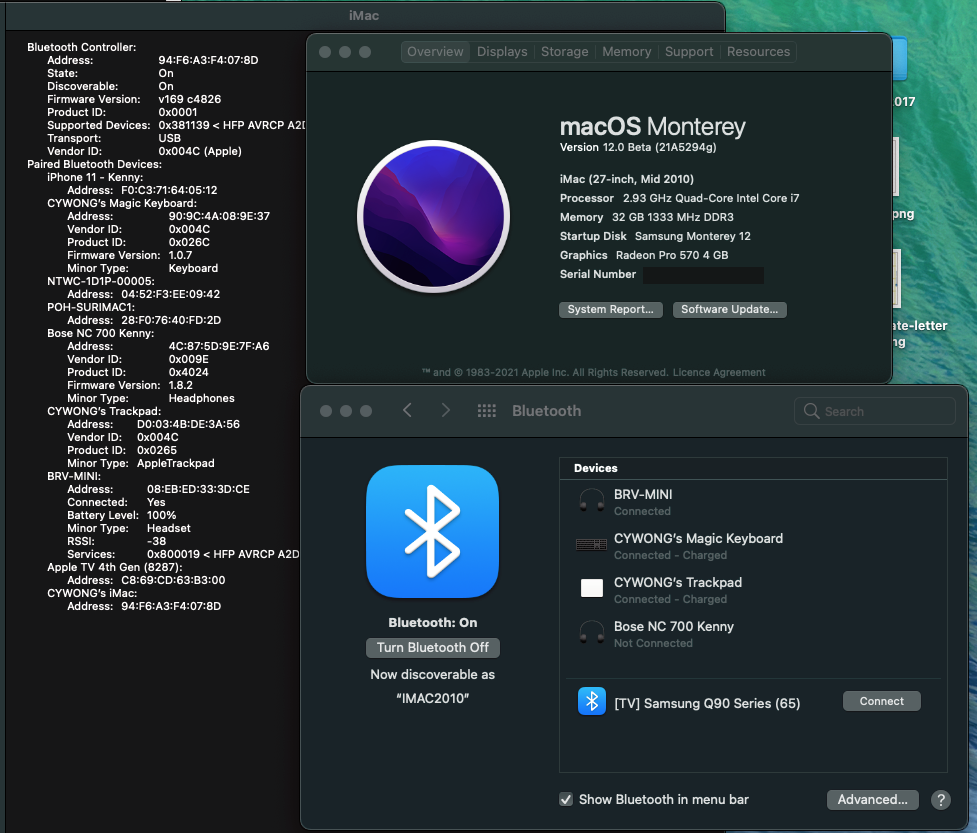The image size is (977, 833).
Task: Switch to the Displays tab
Action: pyautogui.click(x=502, y=52)
